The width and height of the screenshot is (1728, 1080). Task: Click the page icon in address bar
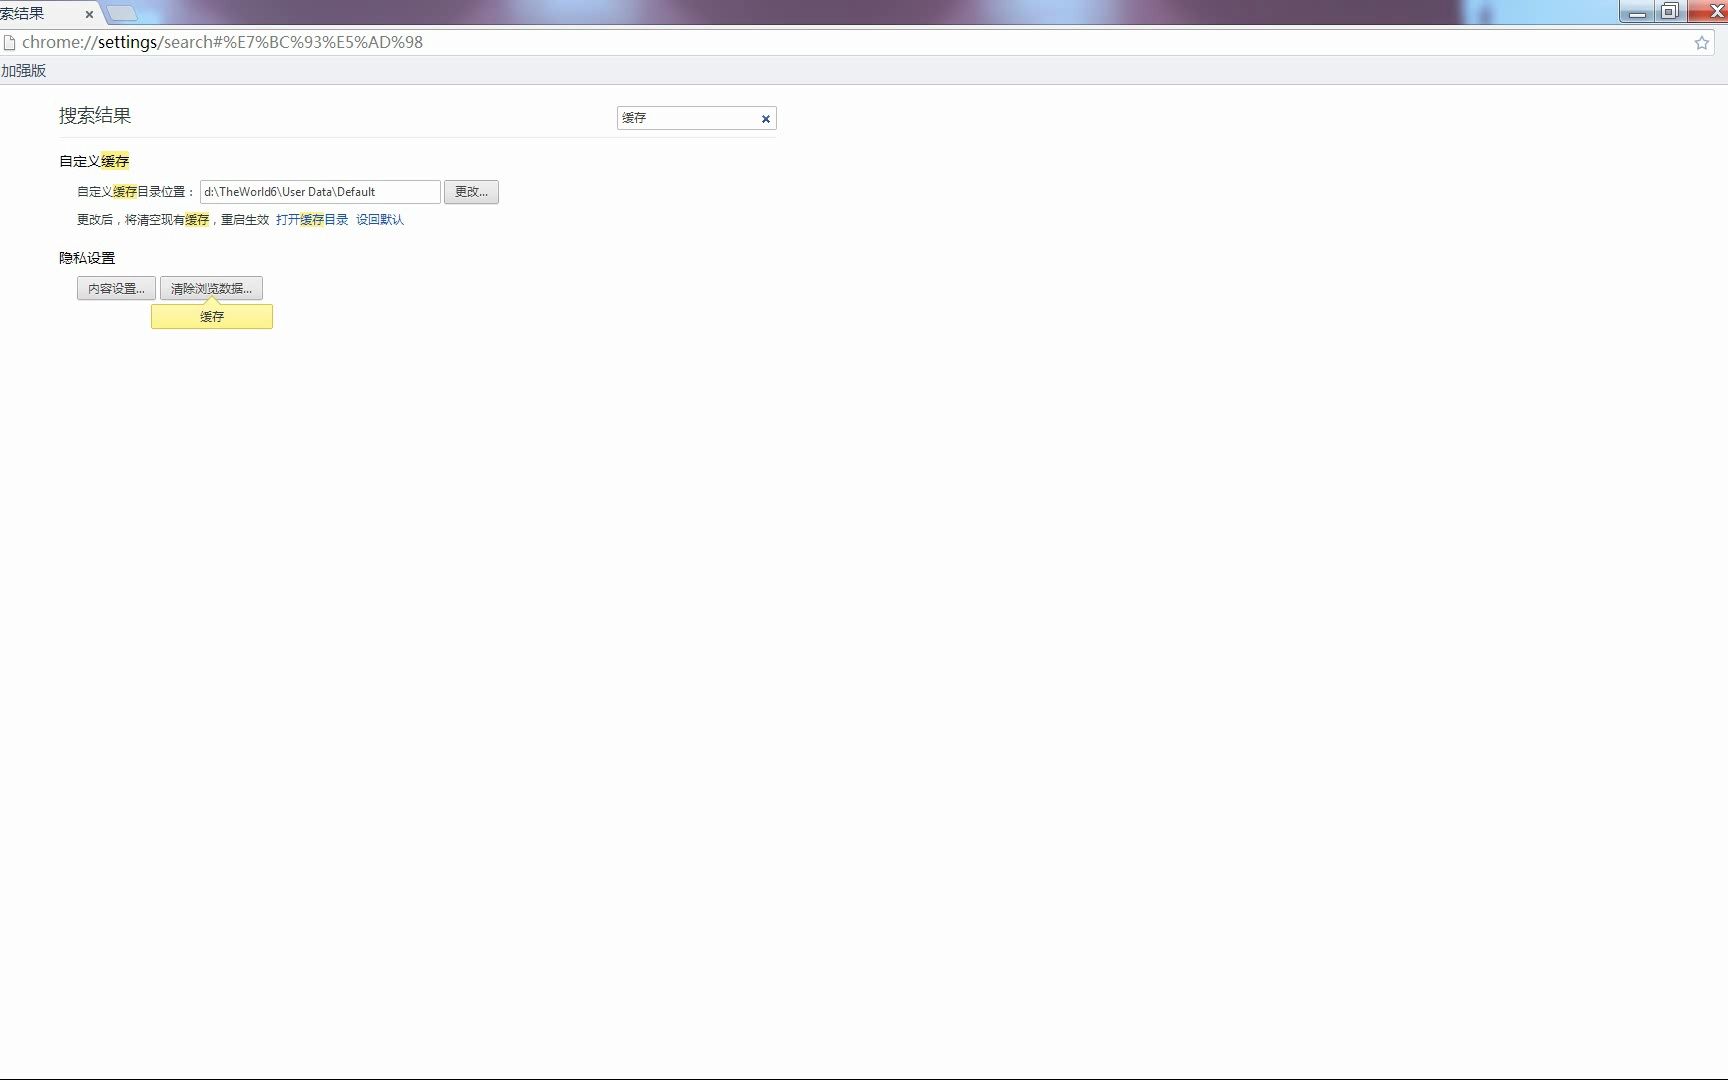(x=10, y=42)
